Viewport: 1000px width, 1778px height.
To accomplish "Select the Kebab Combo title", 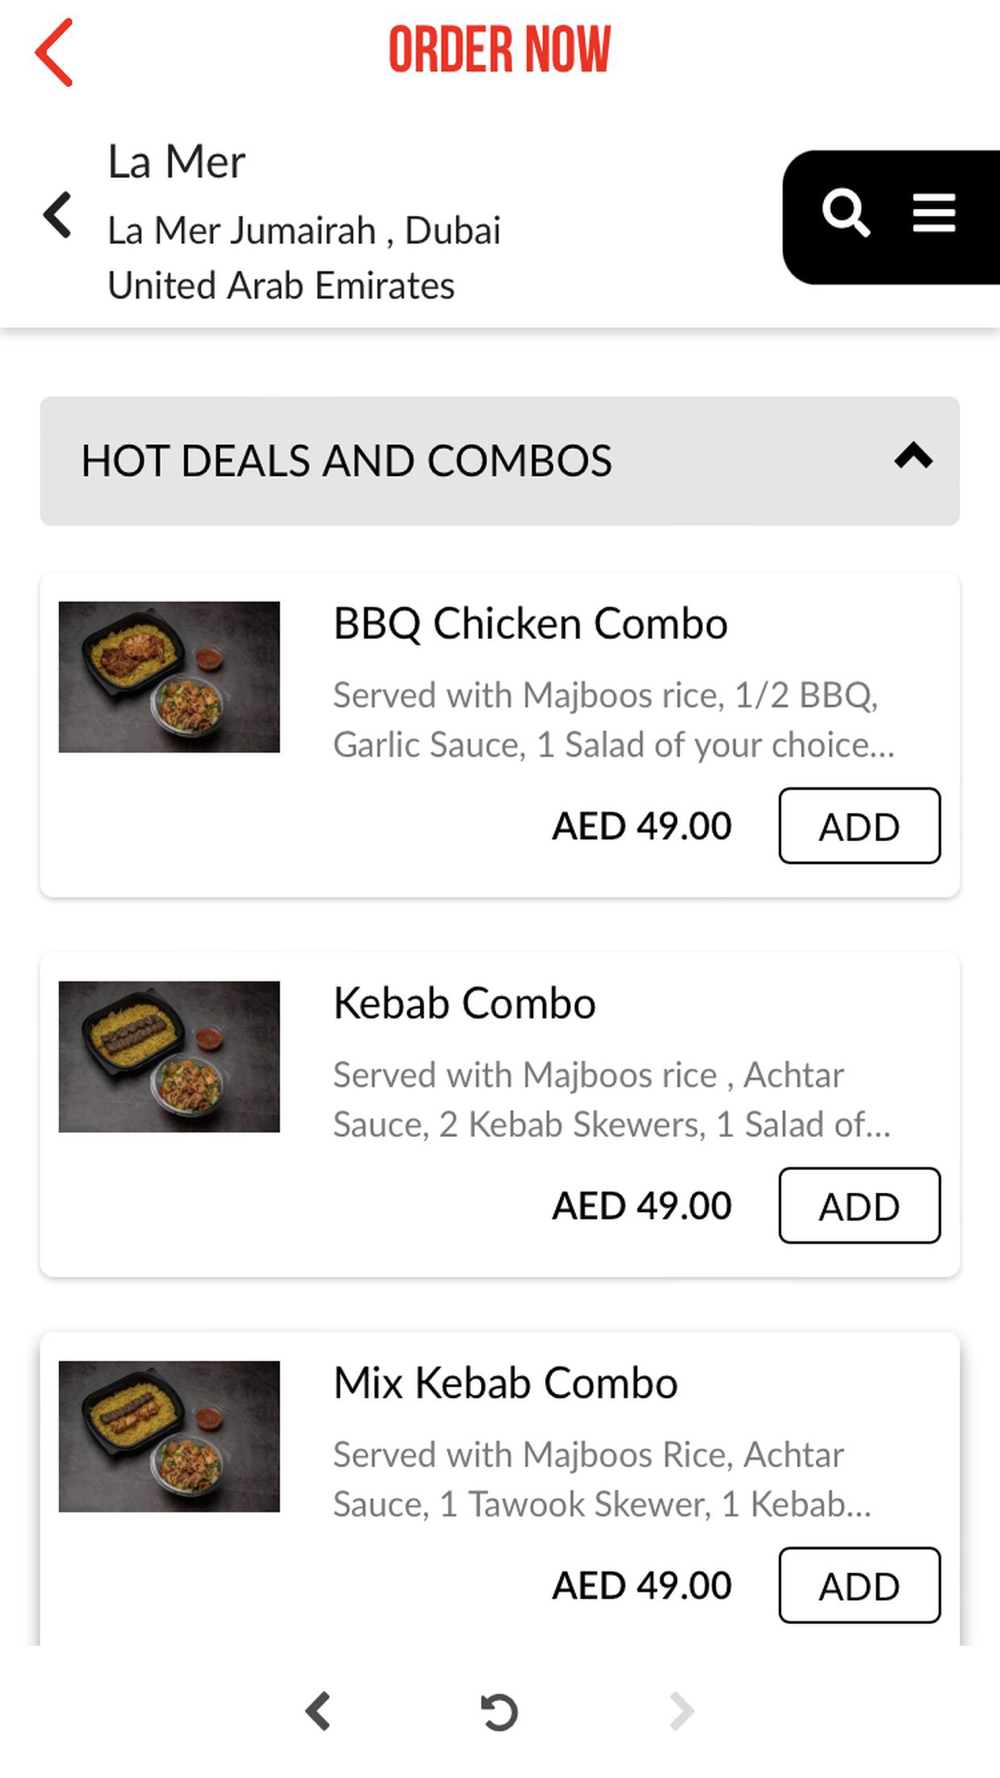I will point(464,1004).
